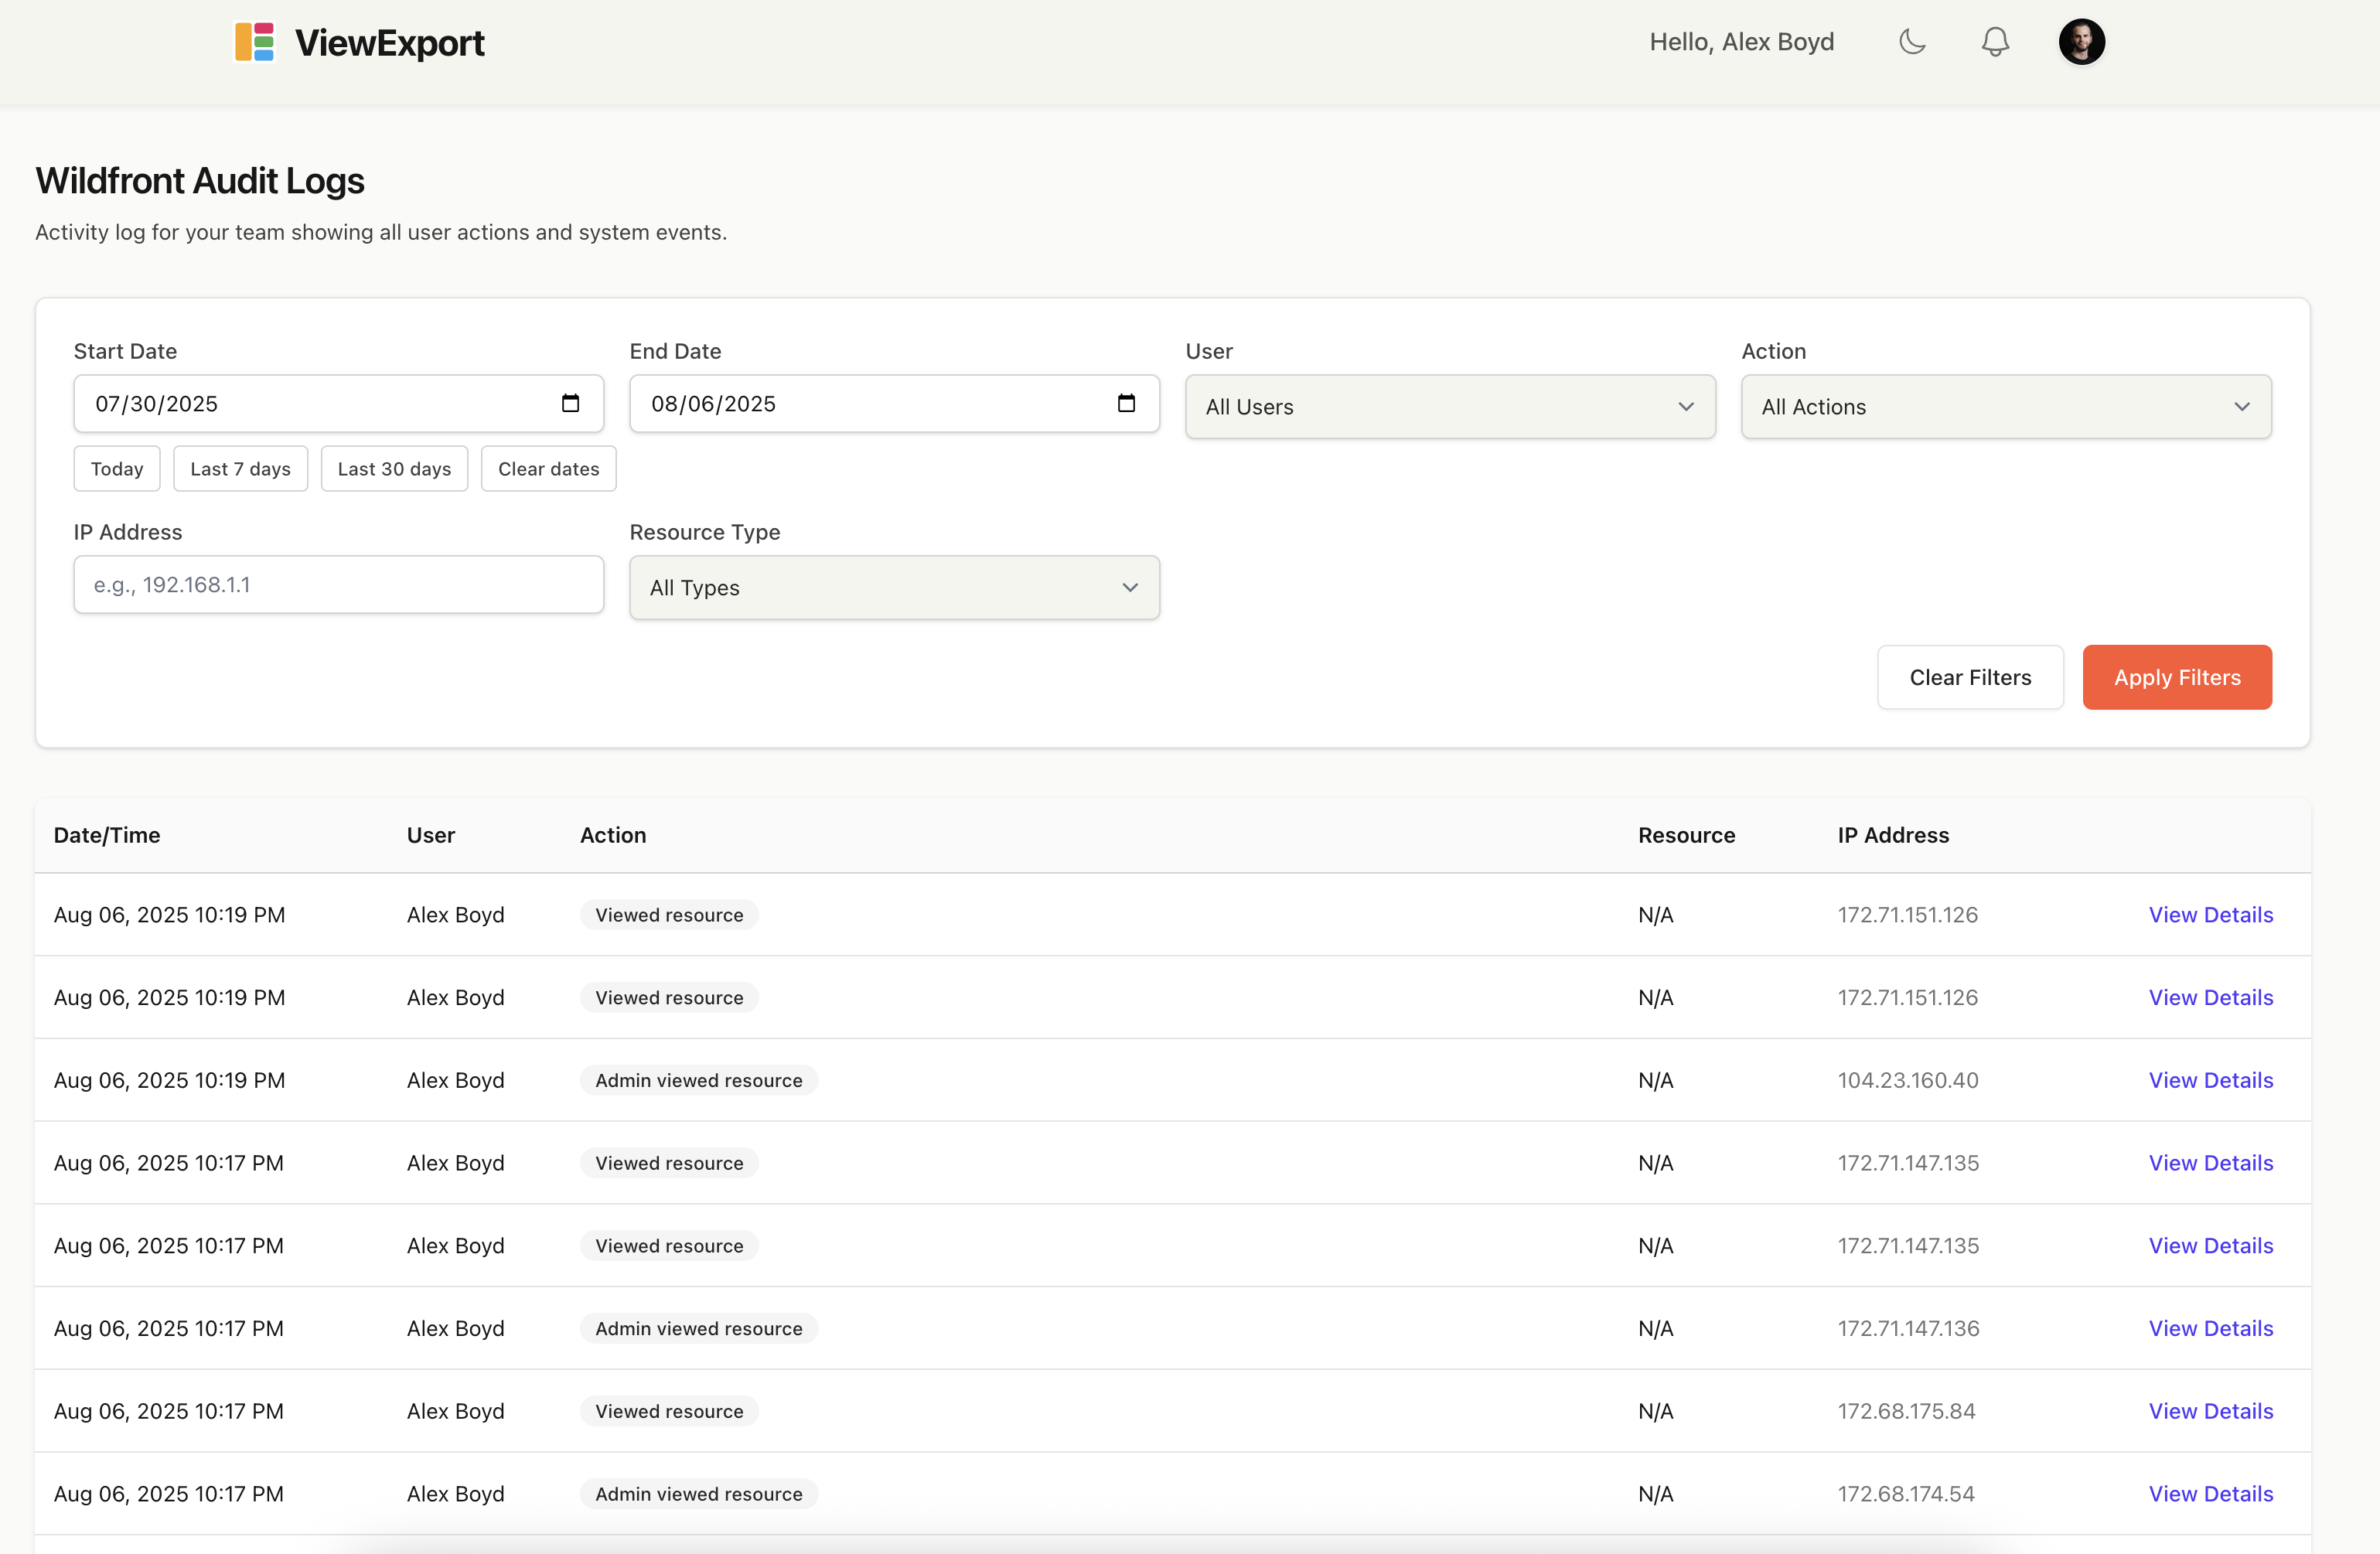Open the All Actions dropdown
This screenshot has width=2380, height=1554.
coord(2006,407)
